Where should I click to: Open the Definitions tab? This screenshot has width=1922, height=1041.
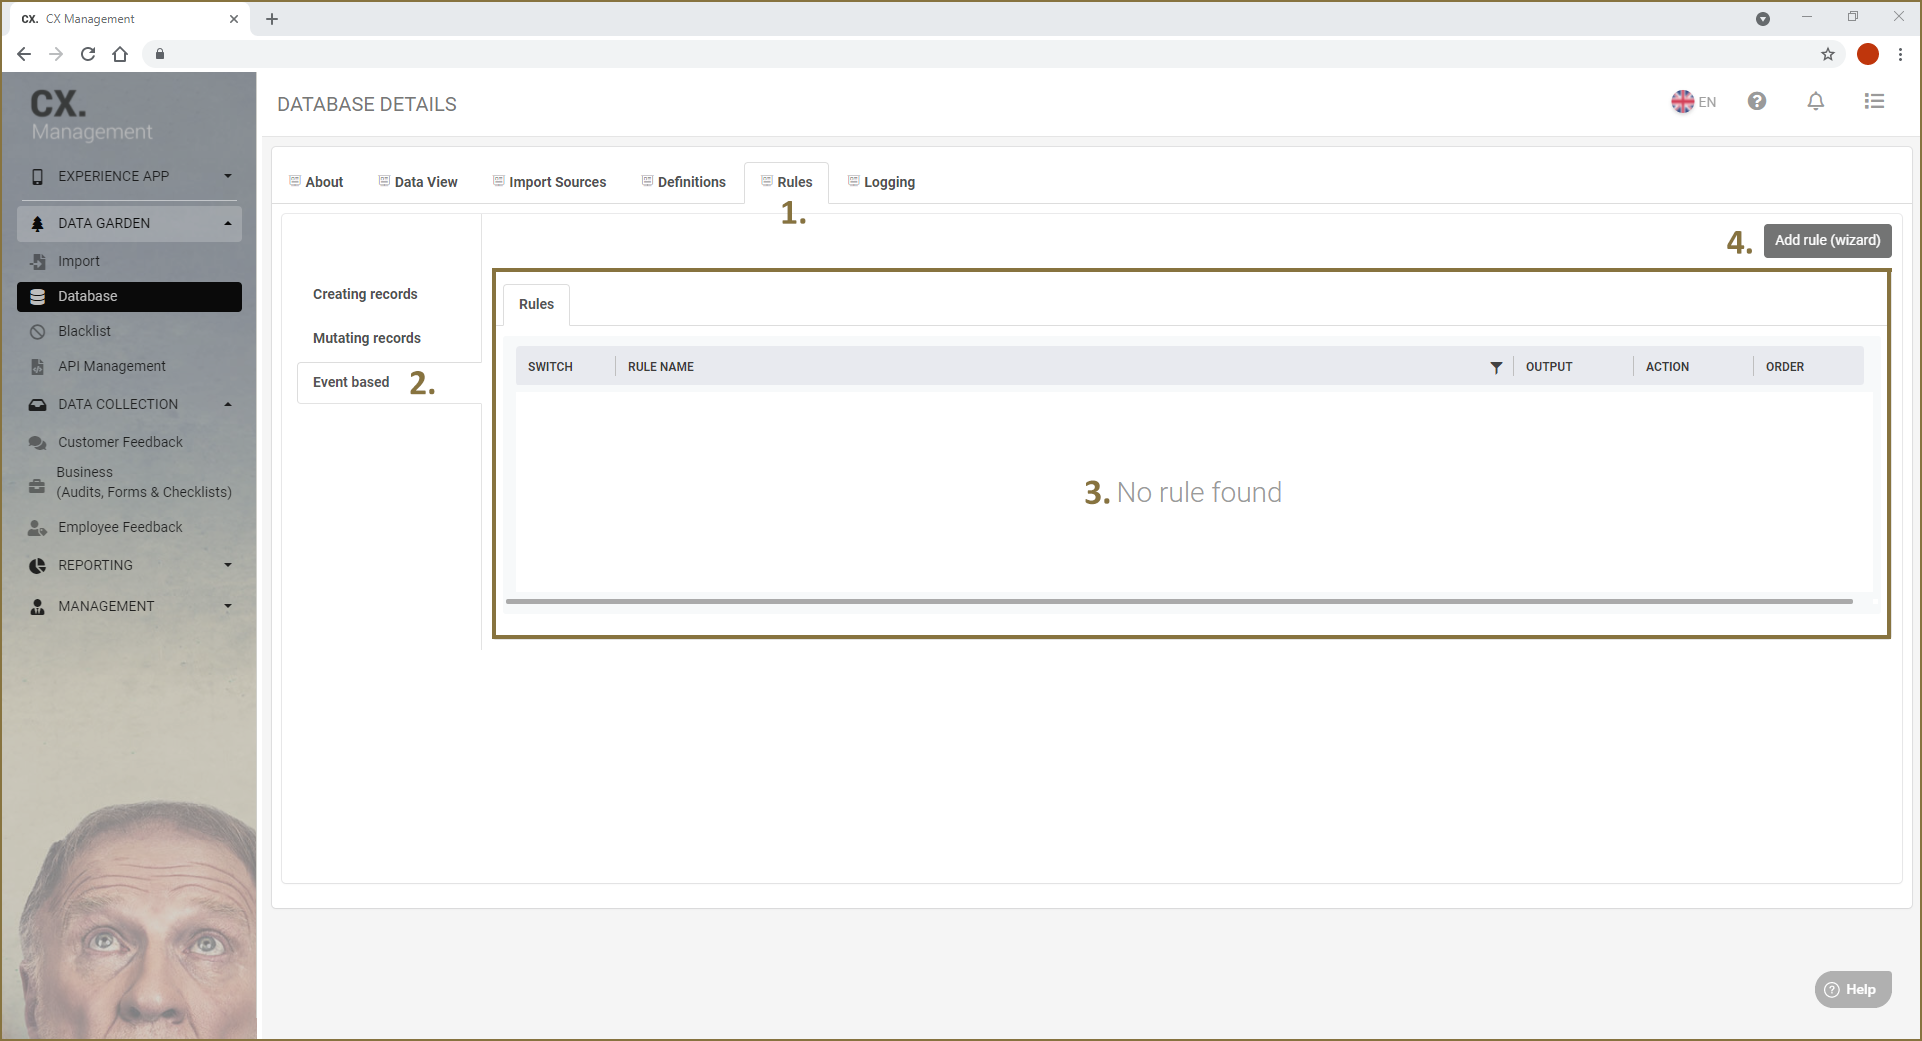click(x=684, y=182)
